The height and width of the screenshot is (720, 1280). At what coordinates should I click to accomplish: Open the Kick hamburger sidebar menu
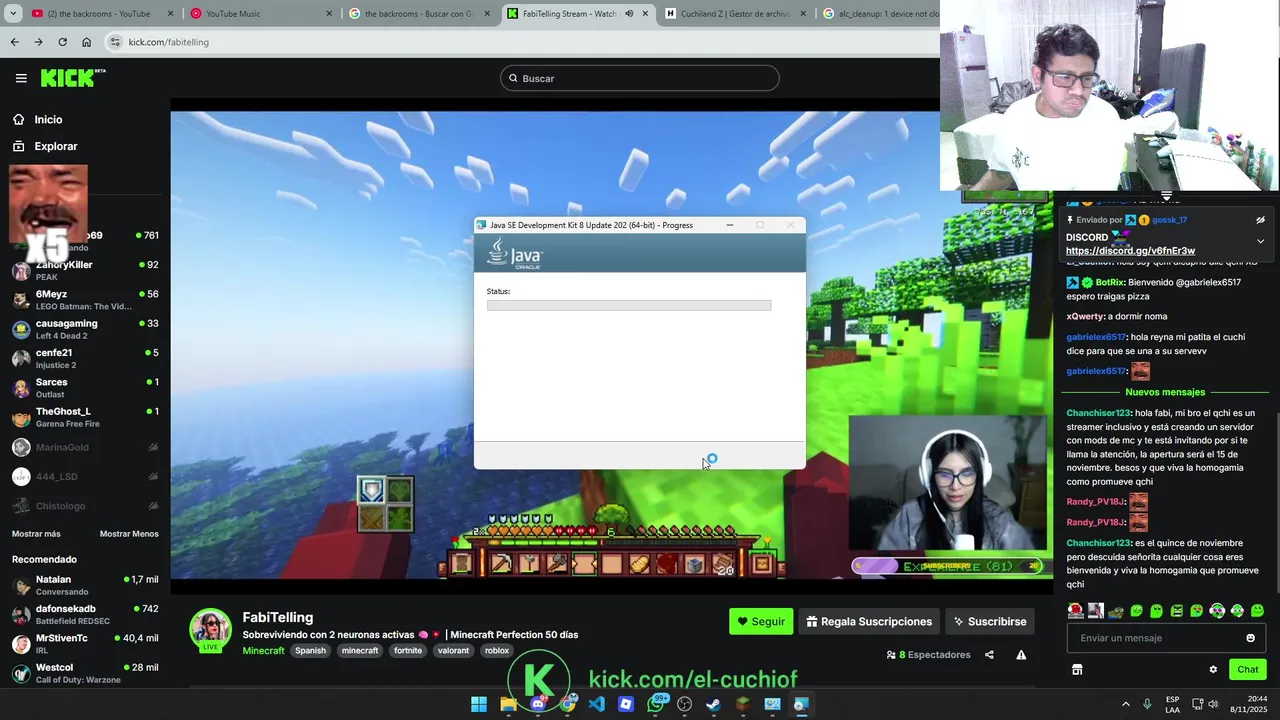tap(21, 78)
